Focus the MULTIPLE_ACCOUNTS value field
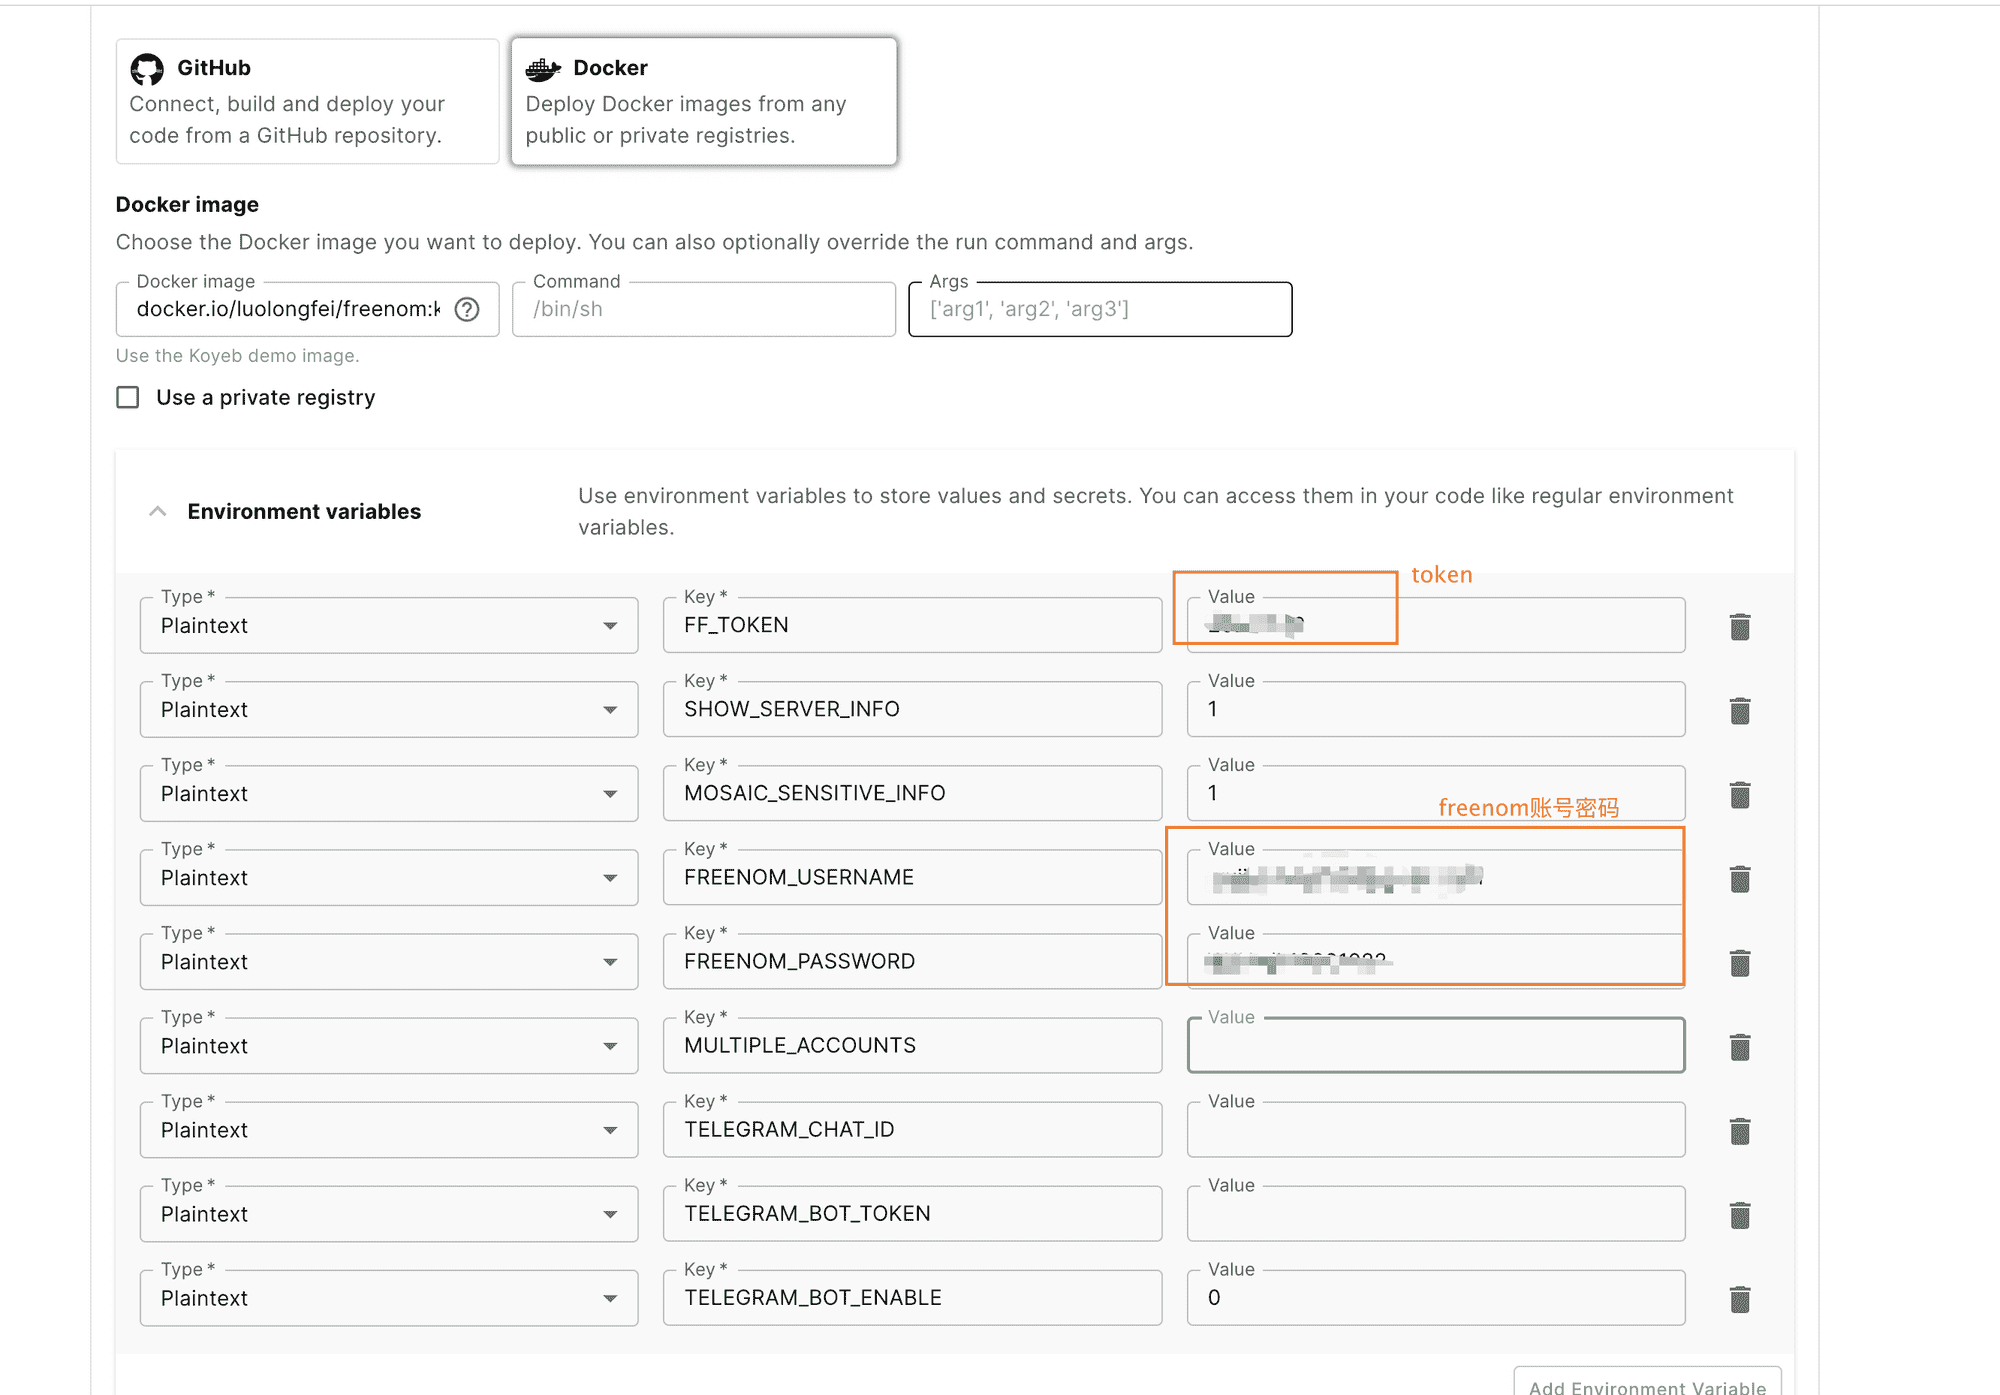 coord(1436,1045)
